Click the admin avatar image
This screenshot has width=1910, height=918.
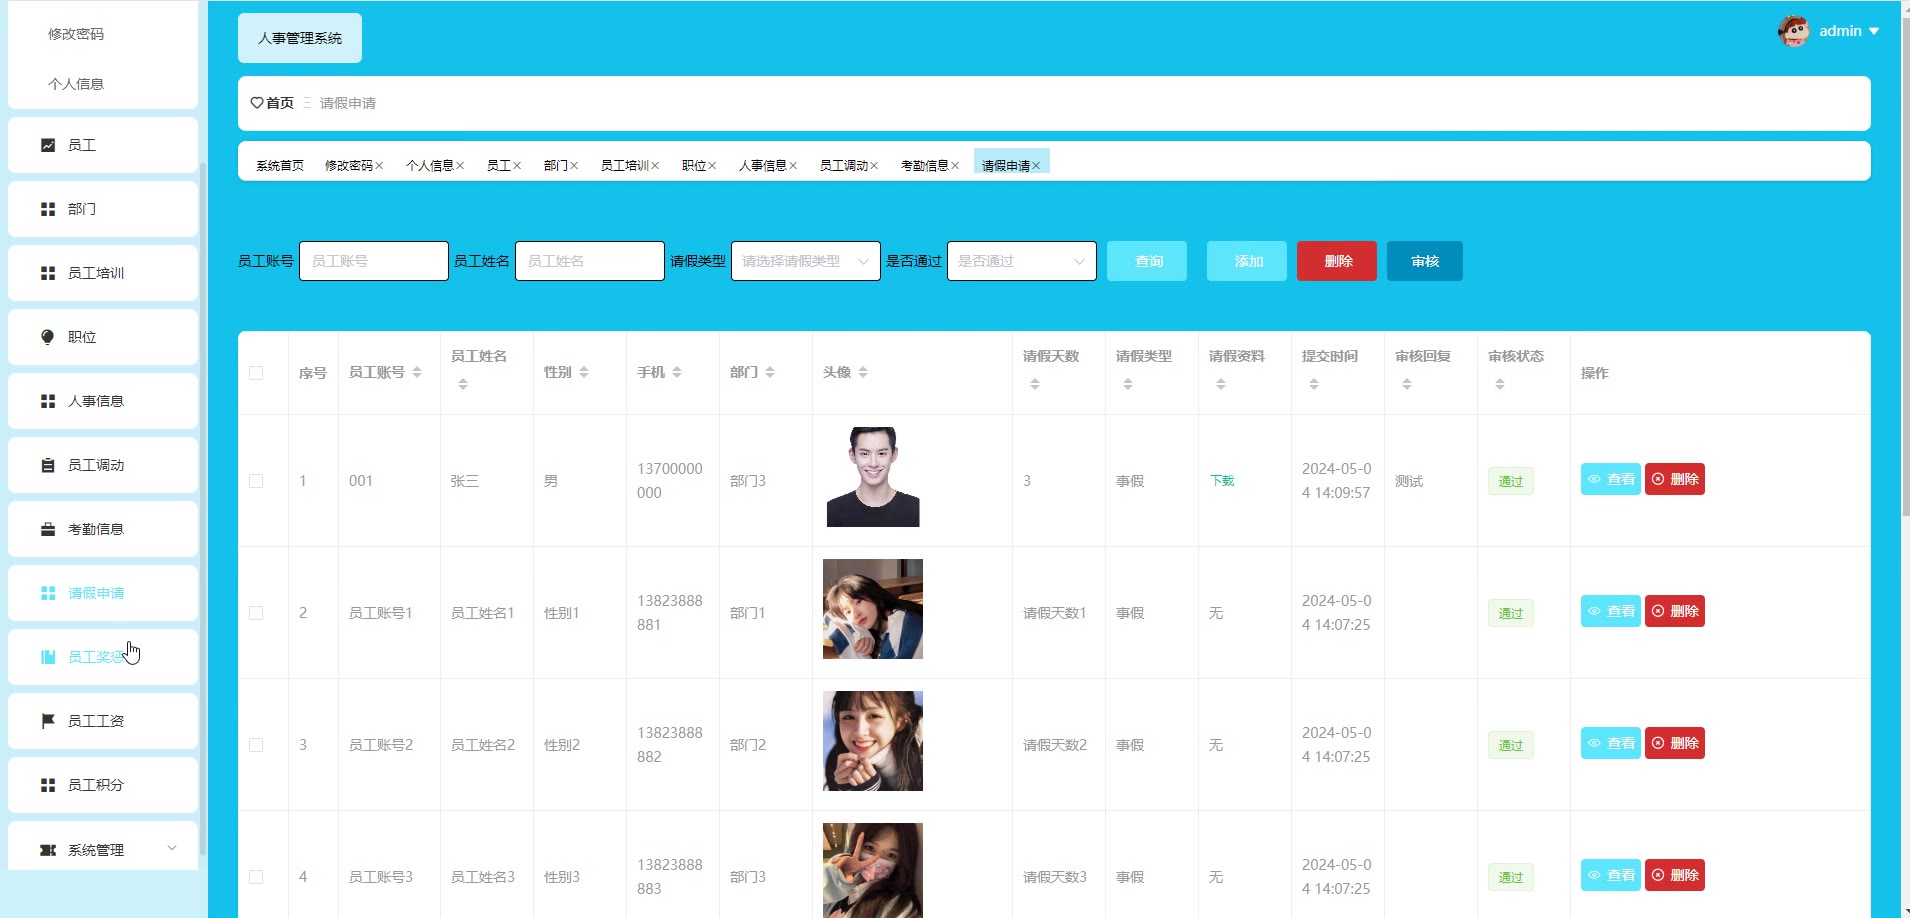(x=1793, y=31)
